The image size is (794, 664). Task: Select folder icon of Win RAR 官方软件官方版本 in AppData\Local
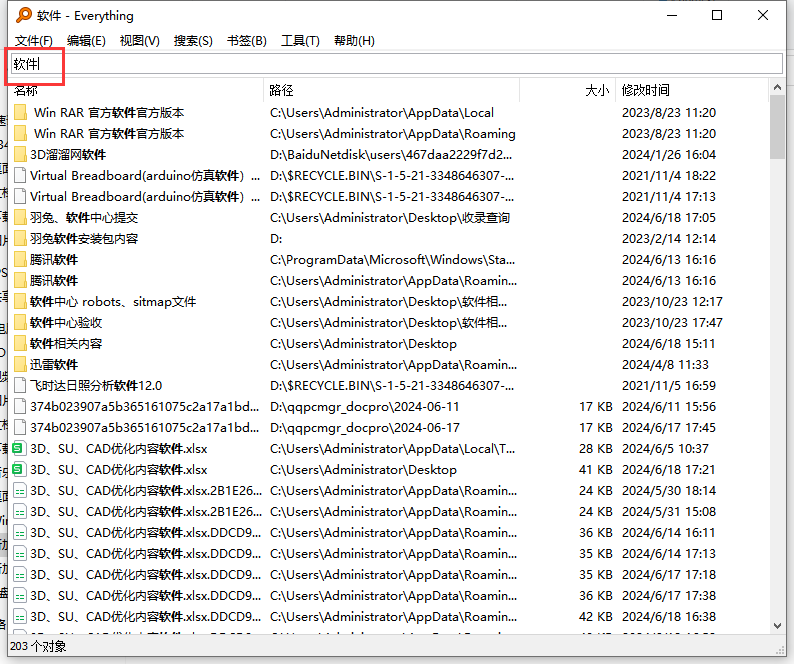[x=20, y=112]
